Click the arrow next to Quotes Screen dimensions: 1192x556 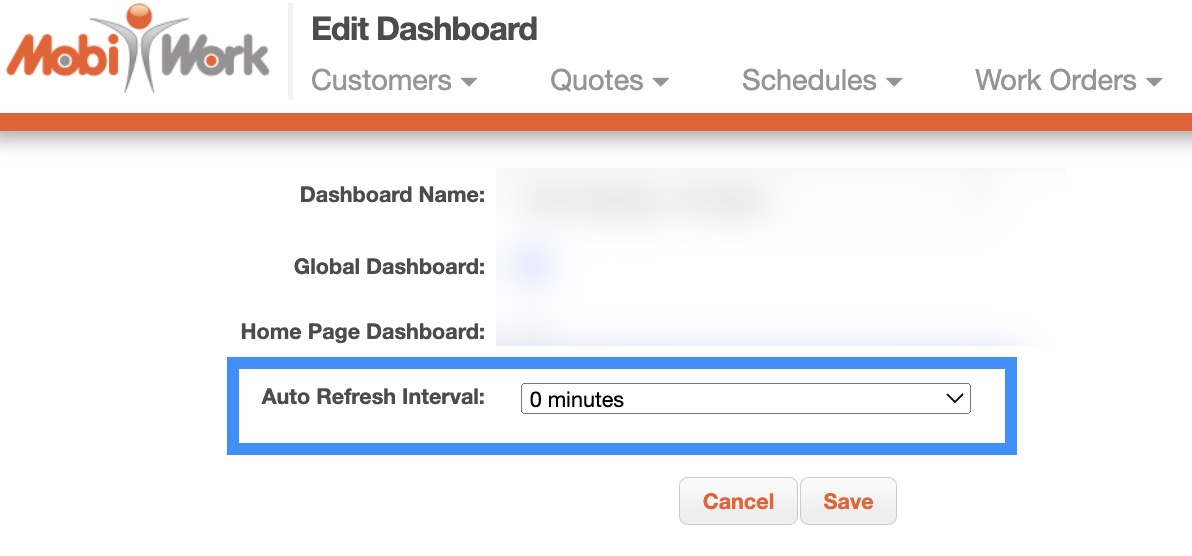coord(660,82)
